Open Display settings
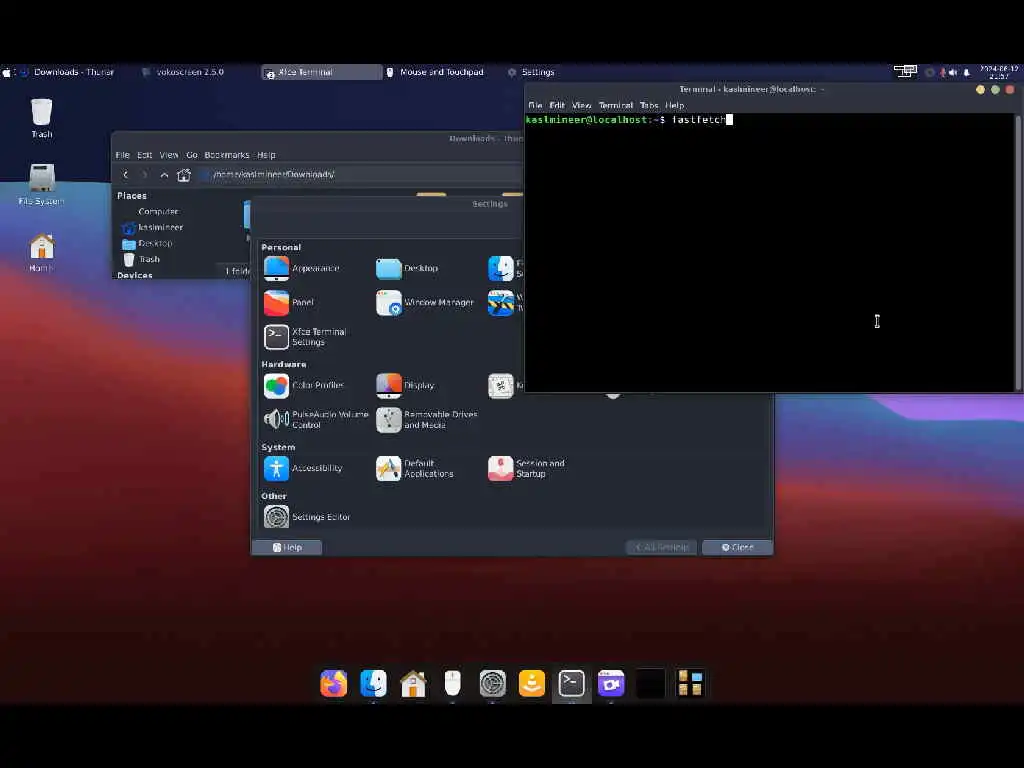 coord(406,386)
